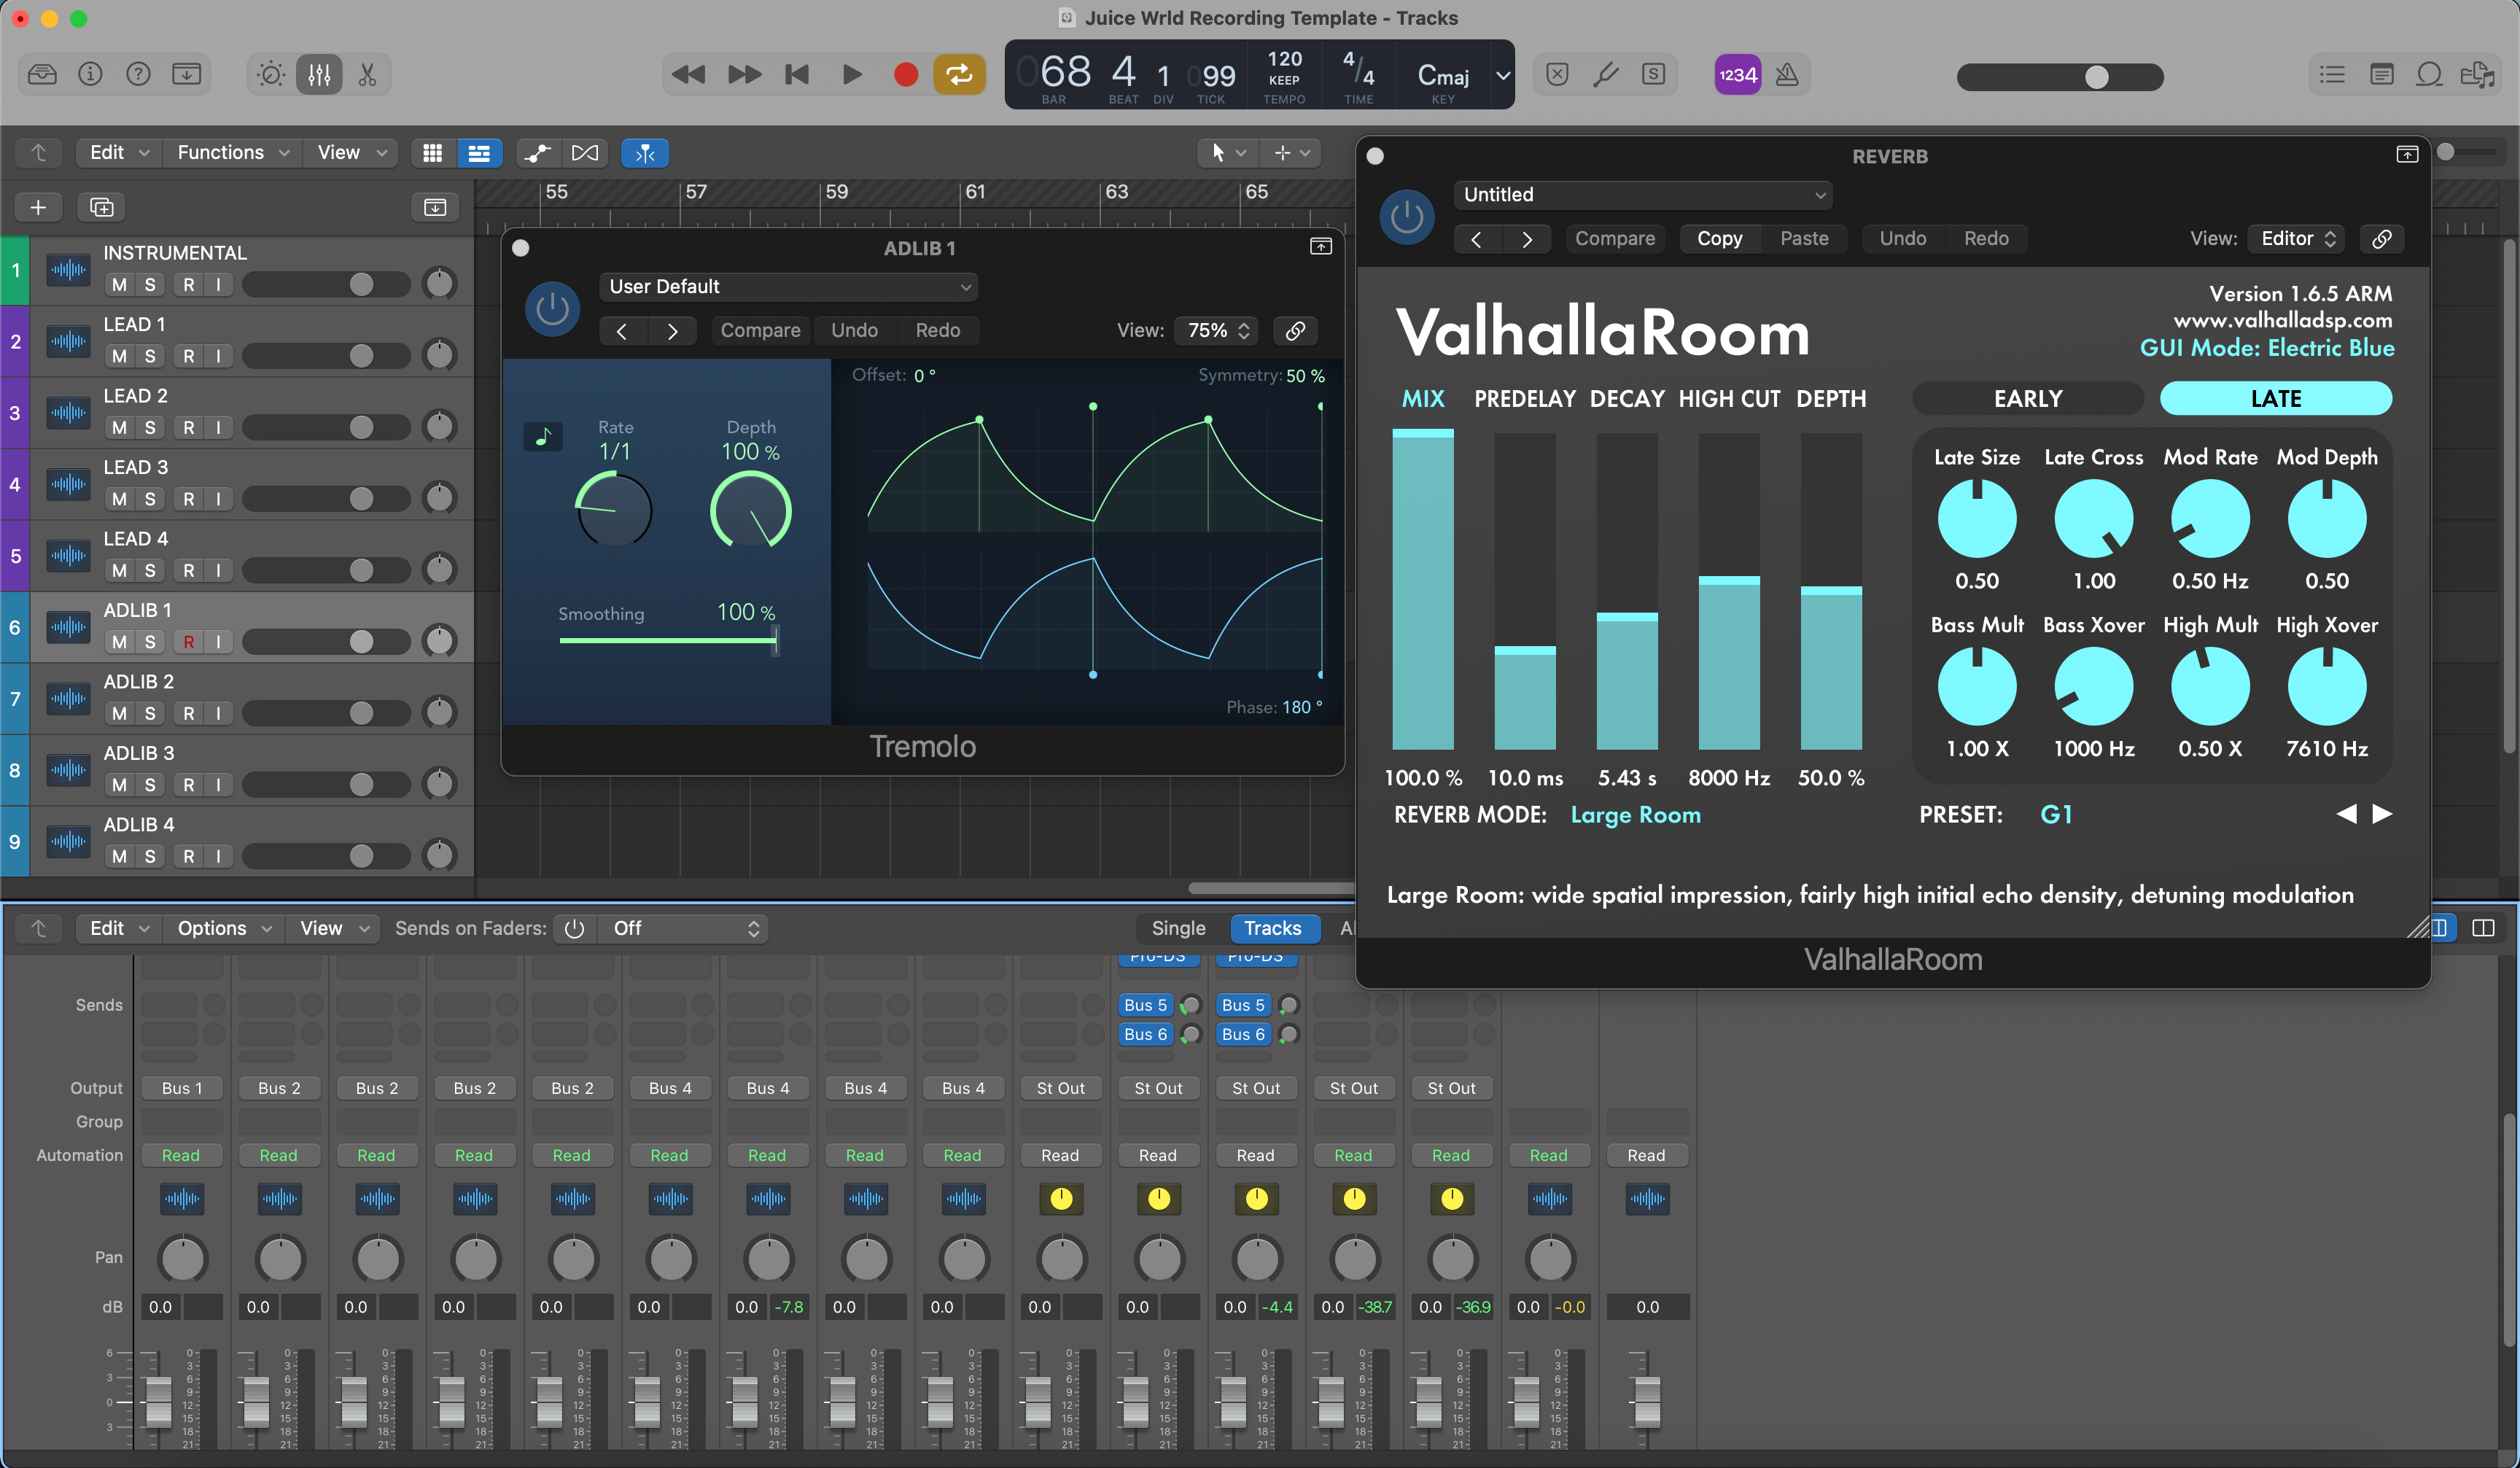Open the automation curve tool icon
The width and height of the screenshot is (2520, 1468).
coord(538,153)
